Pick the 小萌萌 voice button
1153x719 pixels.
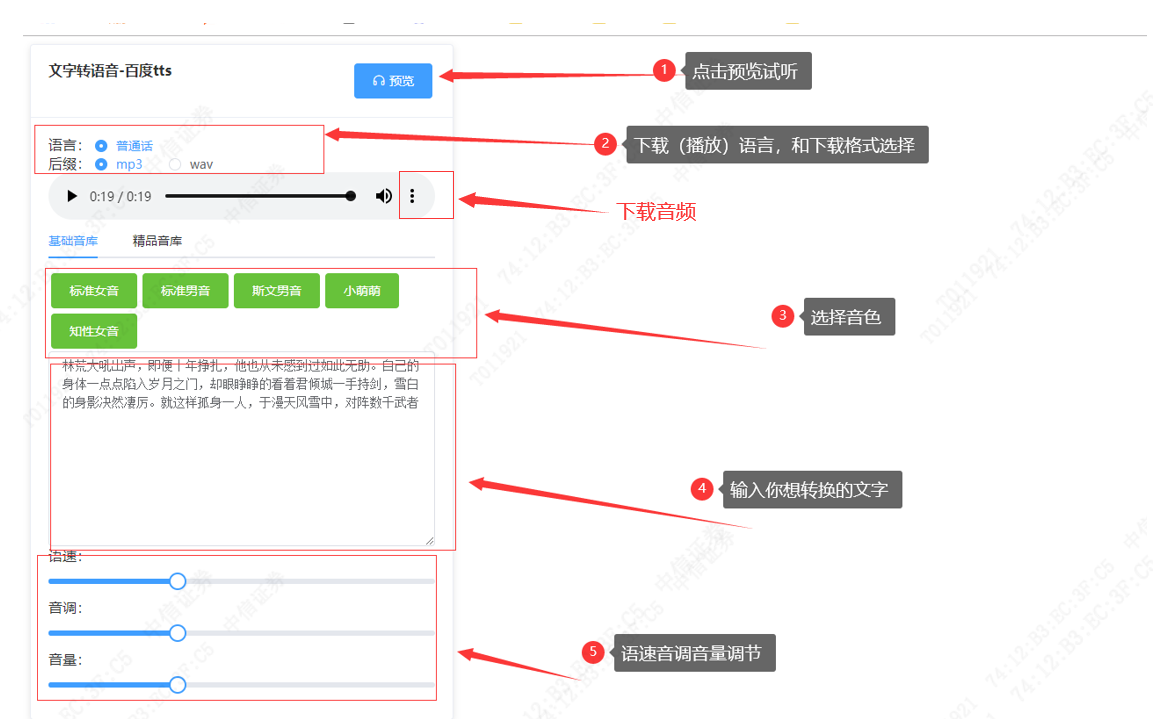(x=362, y=290)
